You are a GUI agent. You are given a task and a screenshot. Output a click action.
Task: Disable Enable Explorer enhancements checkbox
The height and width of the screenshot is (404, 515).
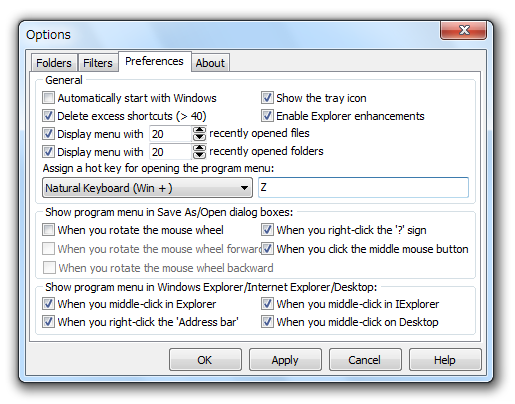pyautogui.click(x=267, y=116)
